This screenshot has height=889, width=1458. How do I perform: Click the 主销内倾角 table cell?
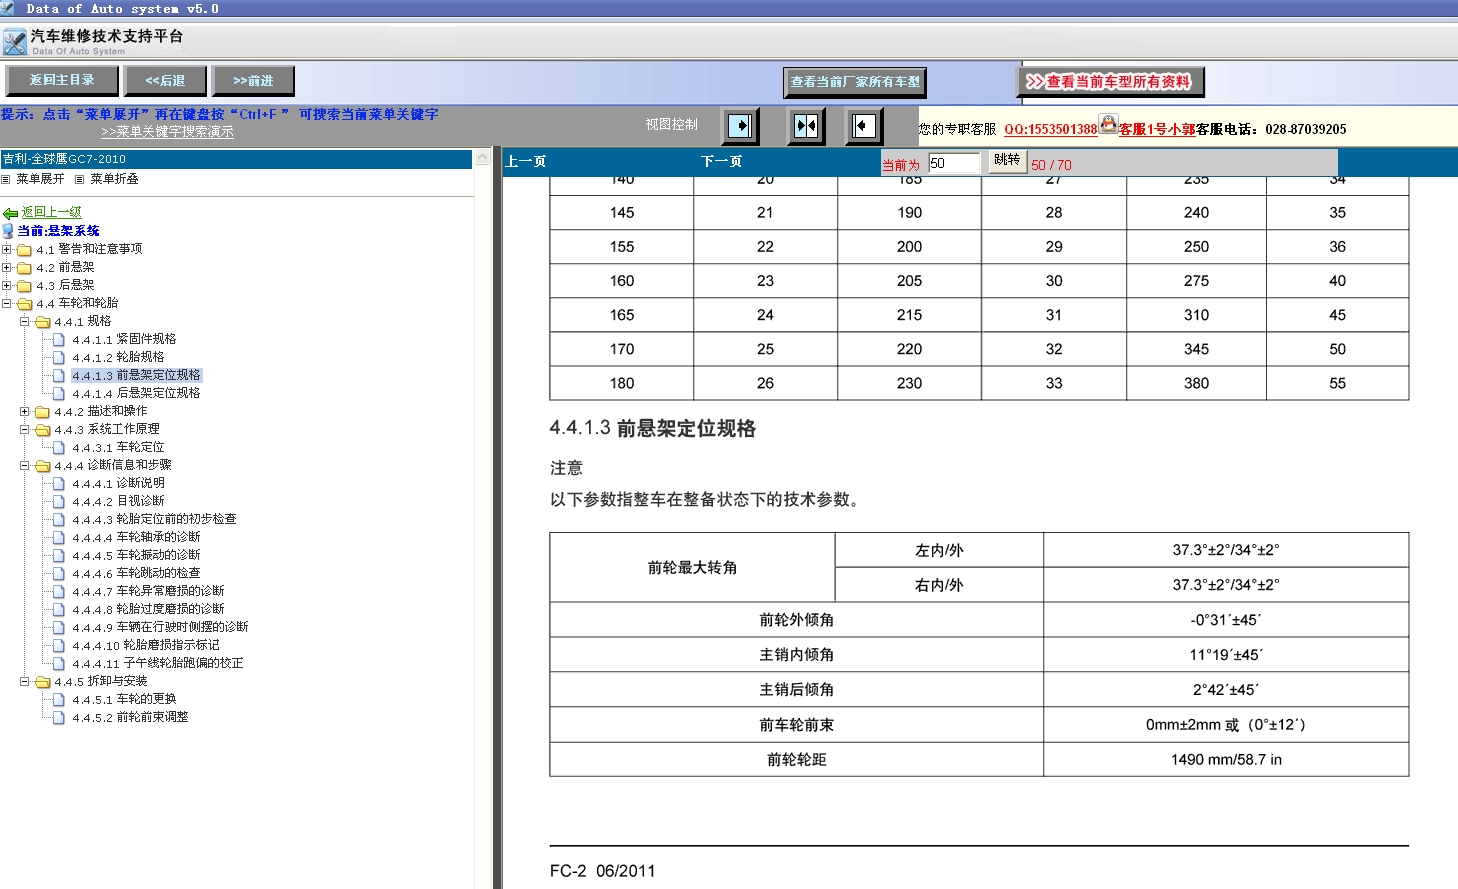pos(796,654)
